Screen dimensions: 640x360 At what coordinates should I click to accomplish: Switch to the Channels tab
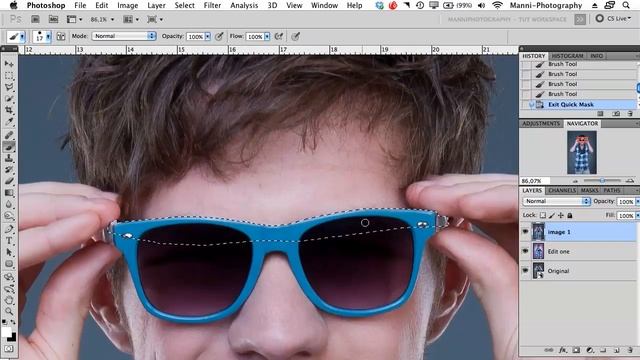pyautogui.click(x=562, y=191)
